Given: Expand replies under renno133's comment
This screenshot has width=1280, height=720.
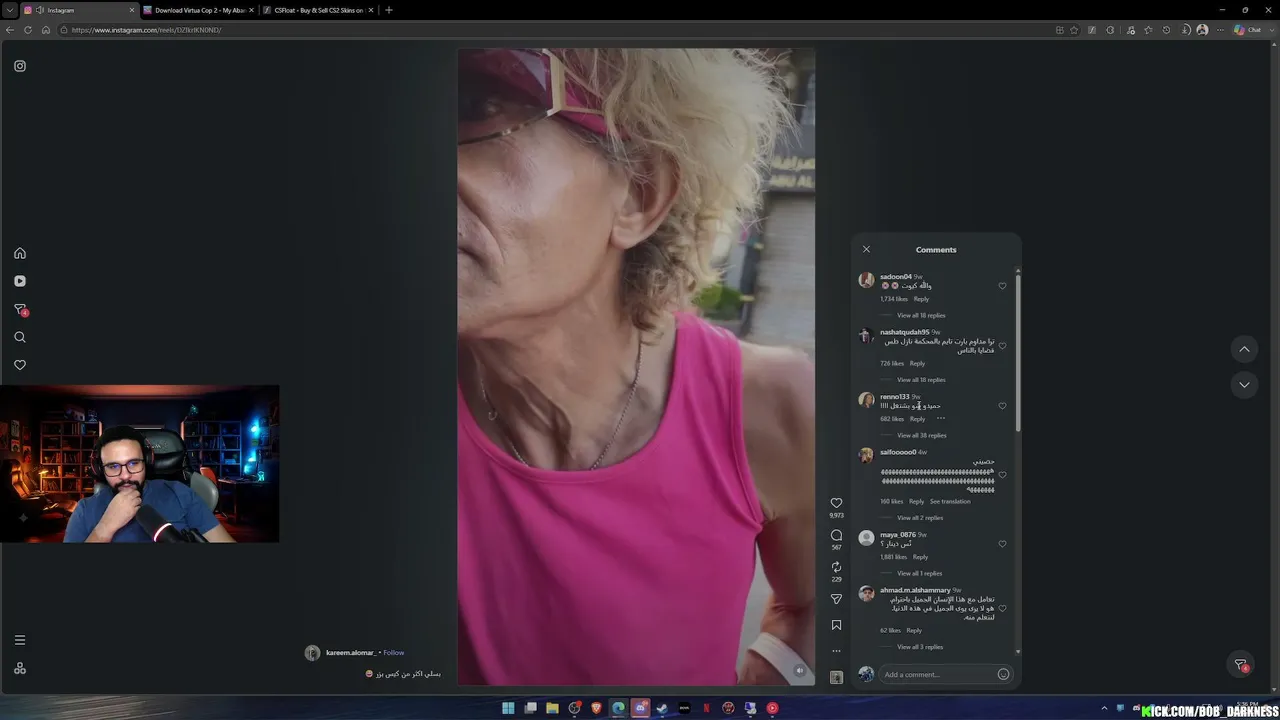Looking at the screenshot, I should tap(921, 435).
